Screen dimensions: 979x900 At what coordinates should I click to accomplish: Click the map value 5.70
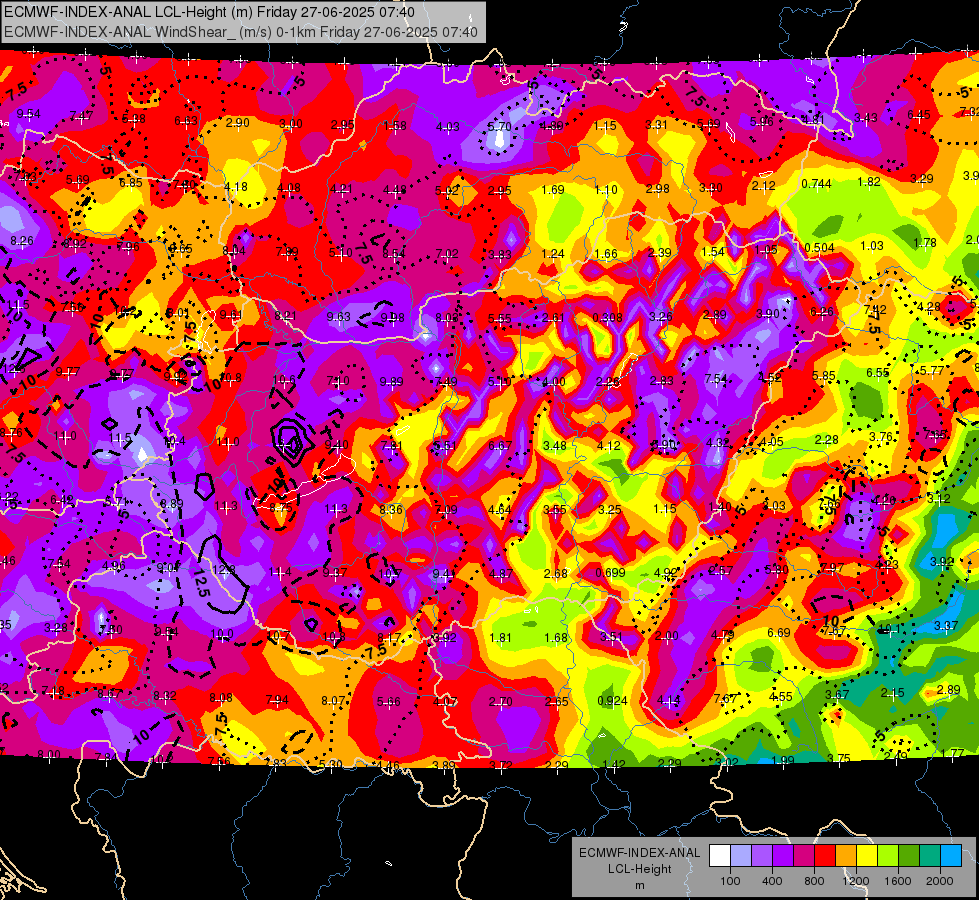[499, 127]
